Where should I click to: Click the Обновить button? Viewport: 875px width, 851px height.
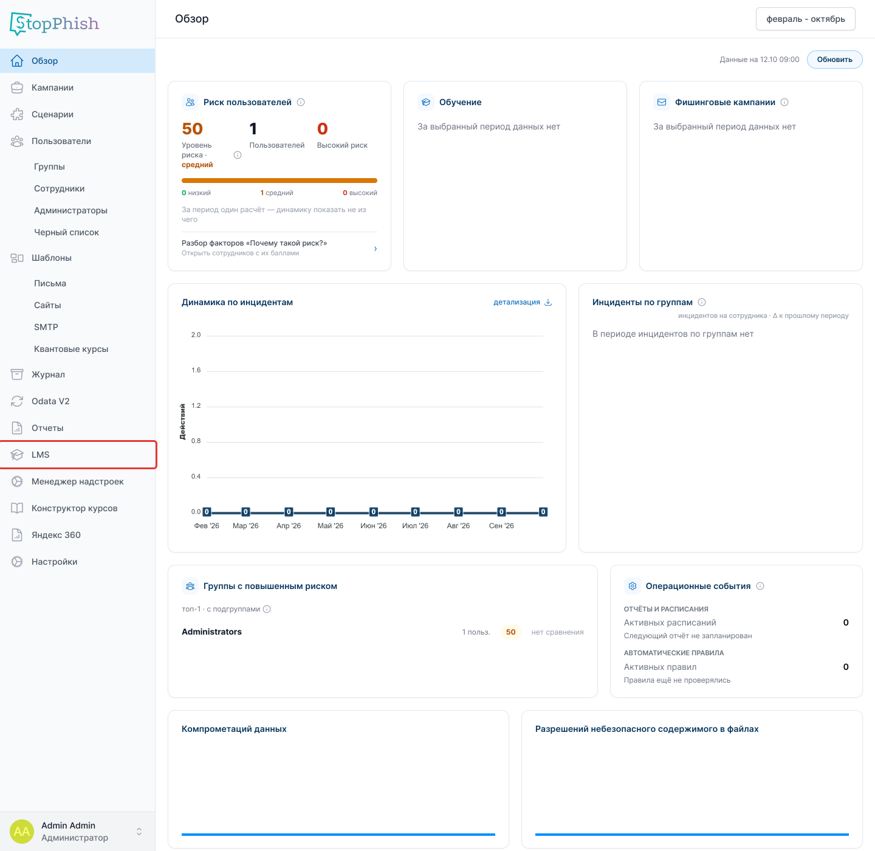[x=834, y=60]
